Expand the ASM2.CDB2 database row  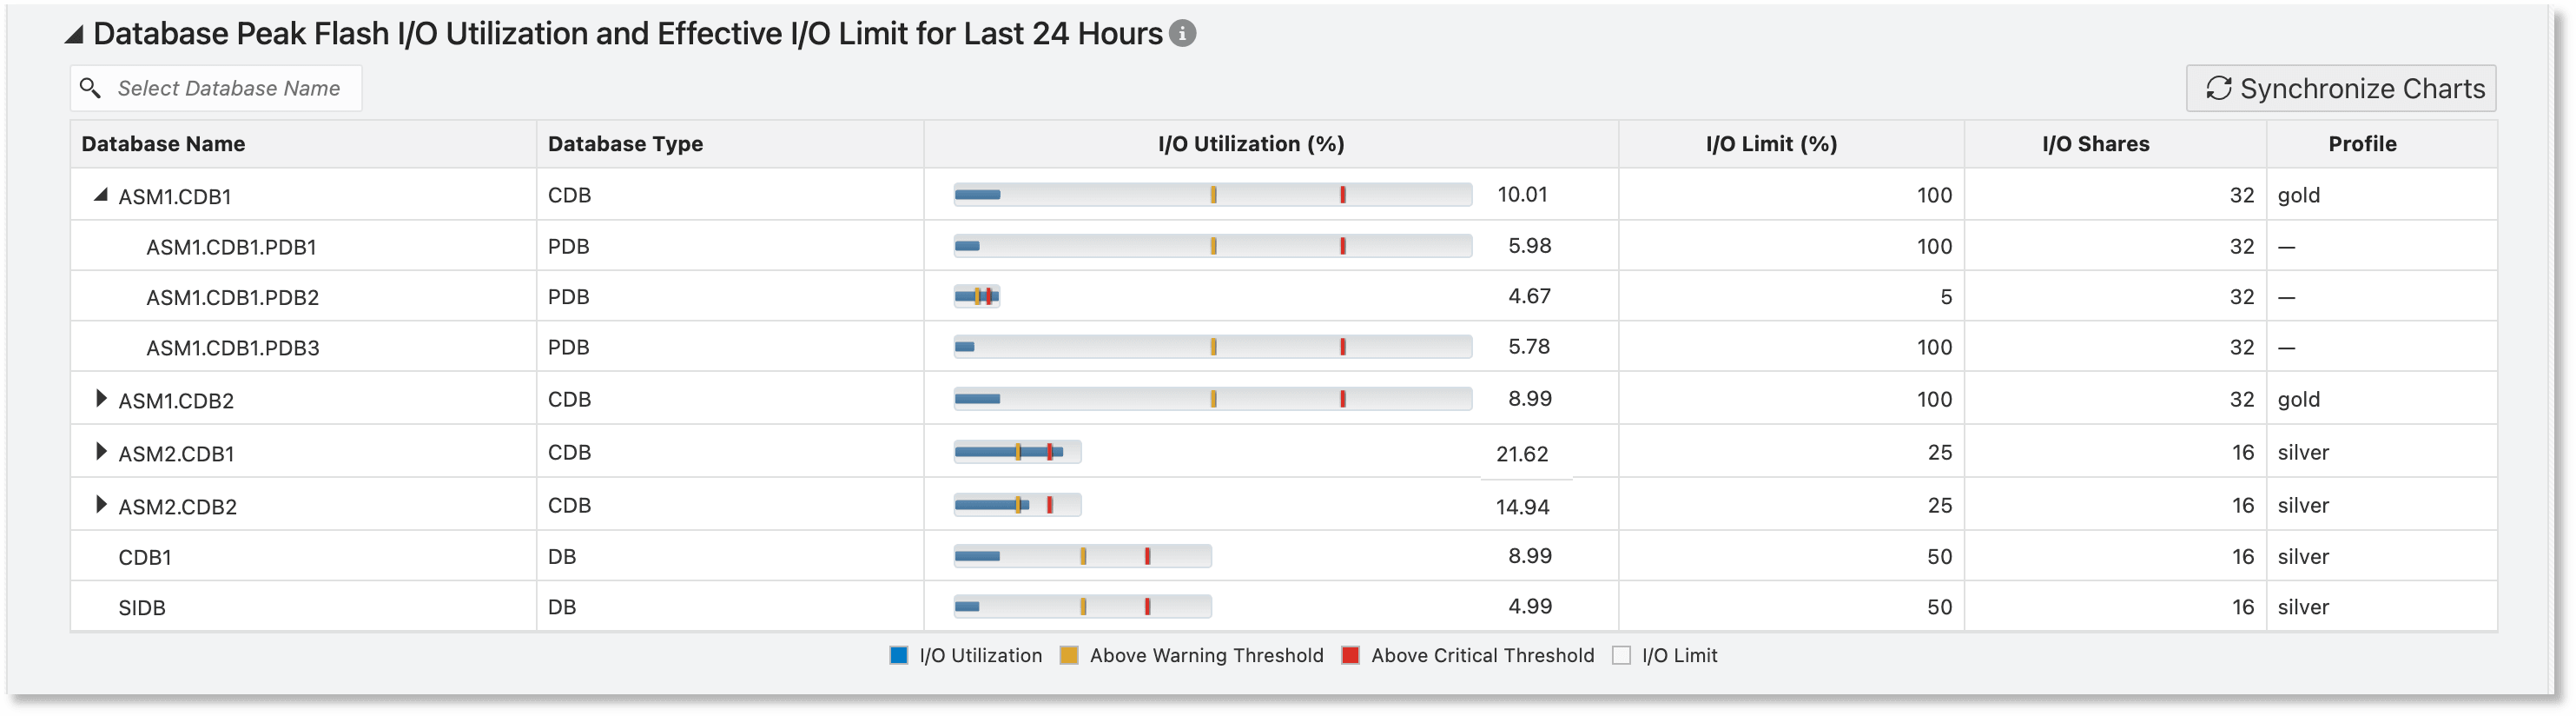point(100,505)
